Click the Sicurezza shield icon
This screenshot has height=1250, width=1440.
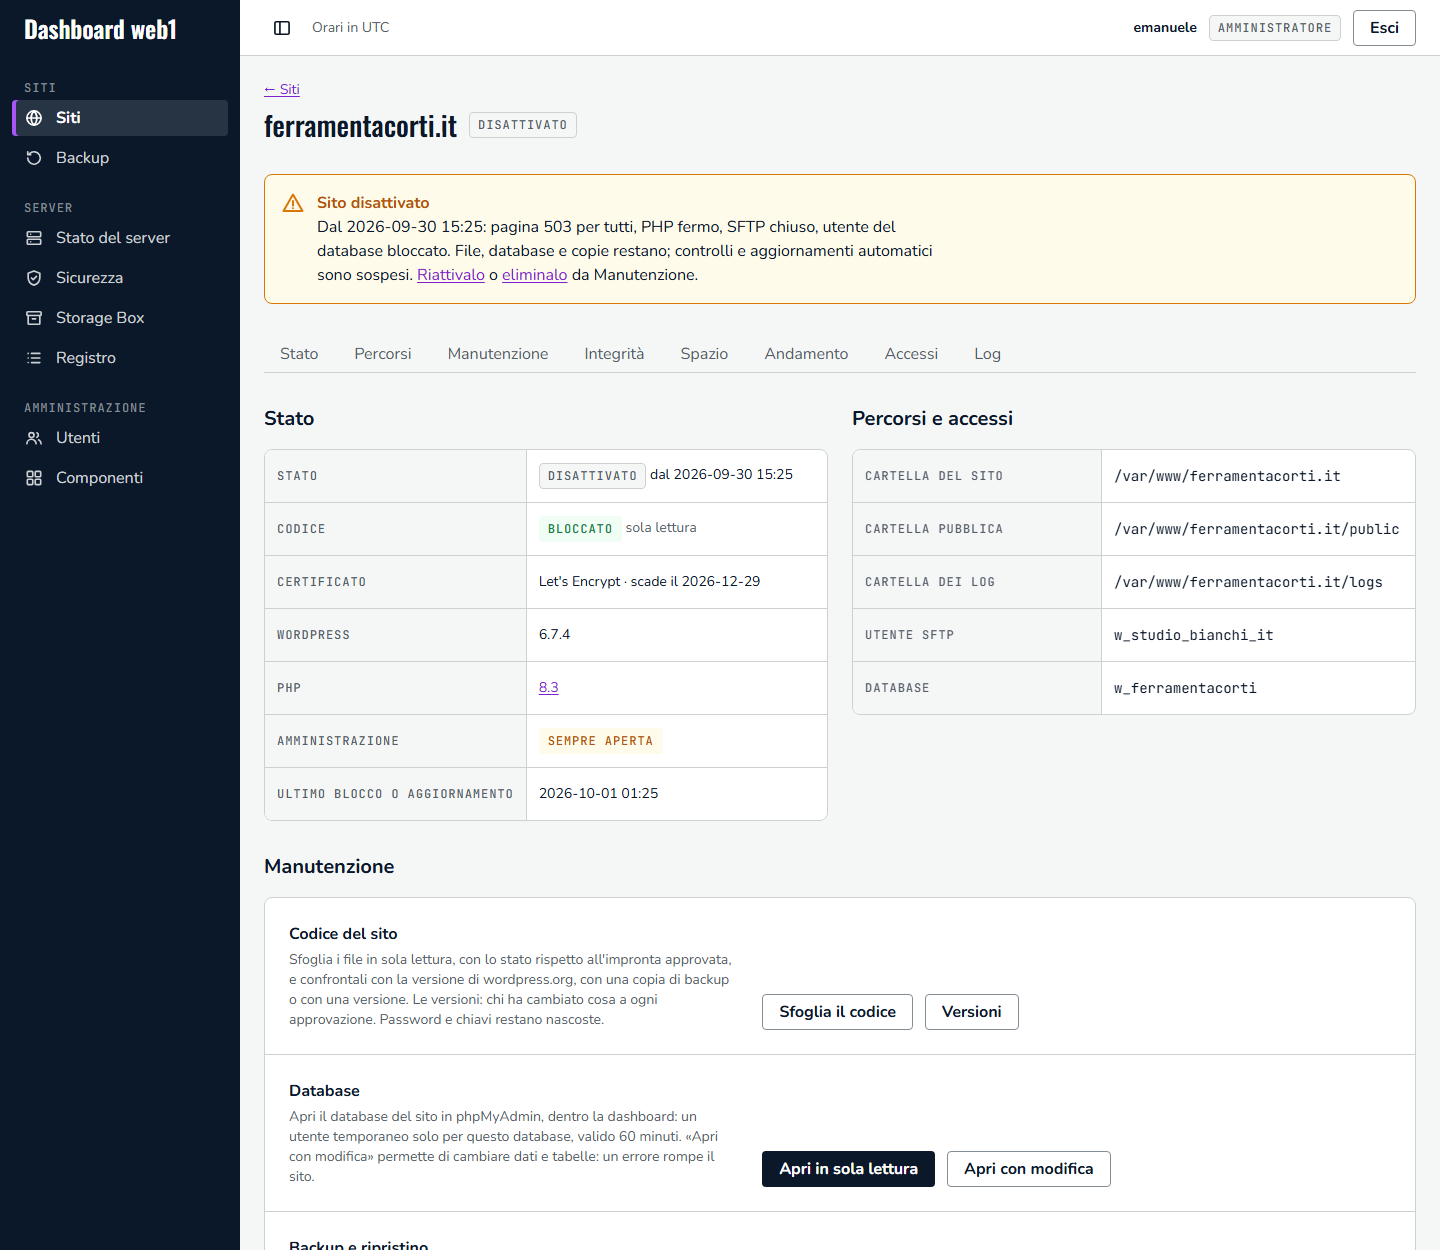(x=34, y=278)
